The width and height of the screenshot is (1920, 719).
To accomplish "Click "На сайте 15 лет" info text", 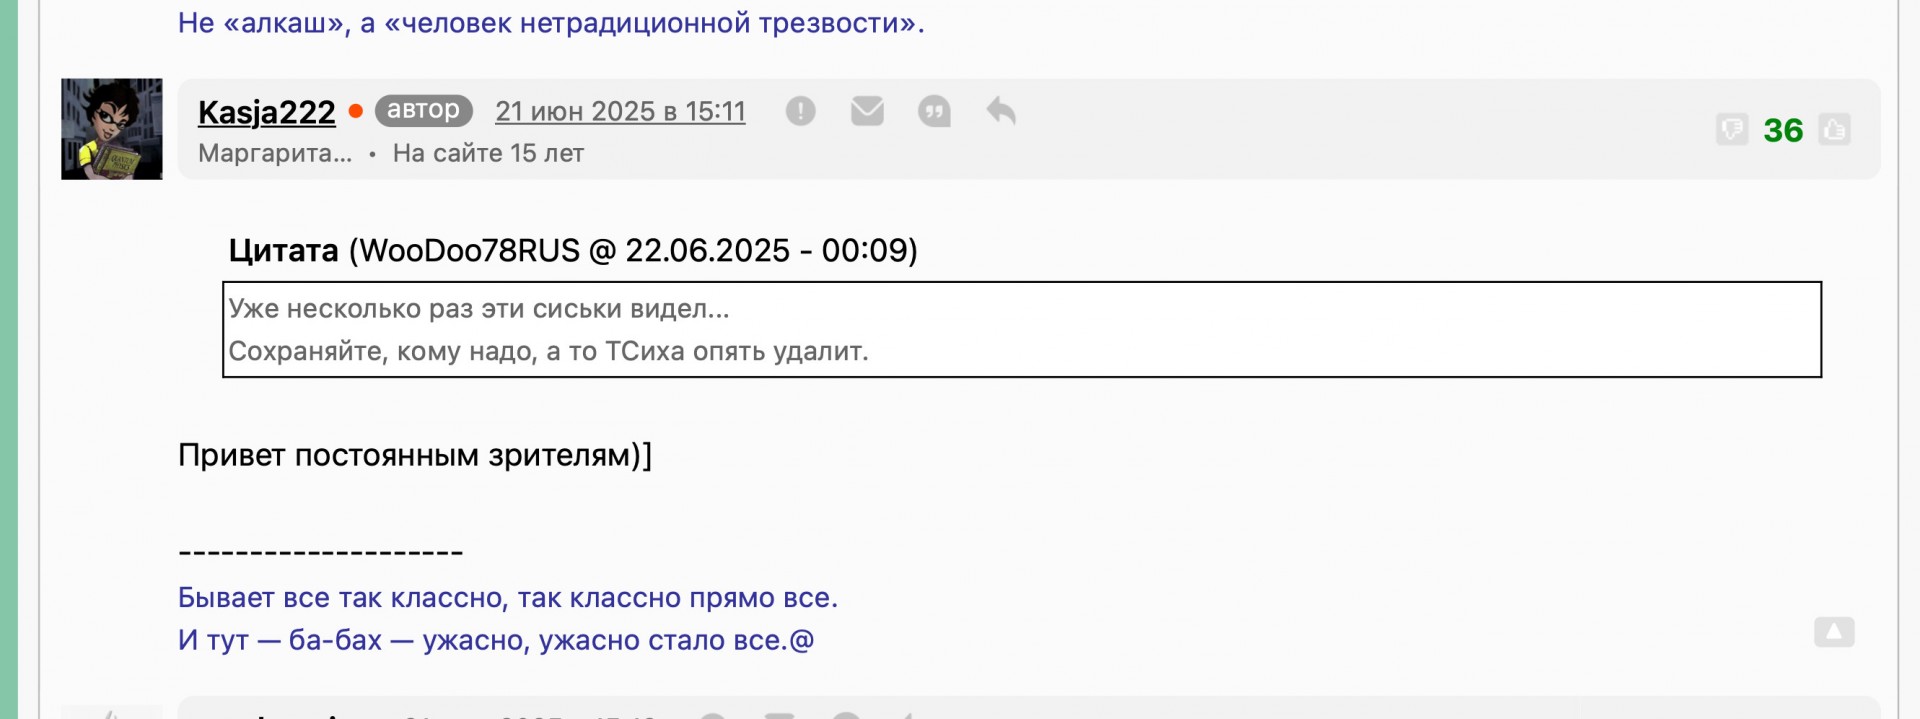I will tap(488, 153).
